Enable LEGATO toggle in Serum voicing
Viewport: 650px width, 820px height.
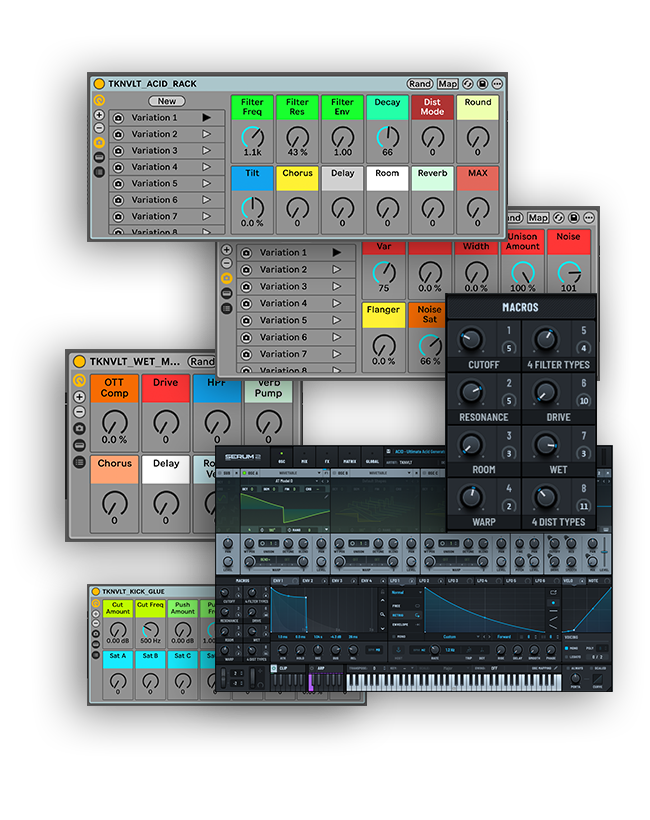566,657
